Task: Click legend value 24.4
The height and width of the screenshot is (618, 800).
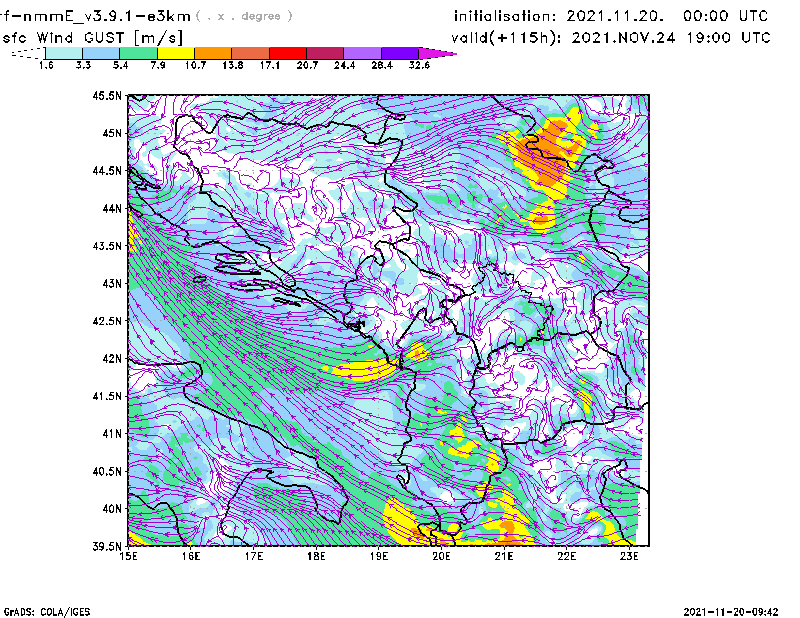Action: (344, 65)
